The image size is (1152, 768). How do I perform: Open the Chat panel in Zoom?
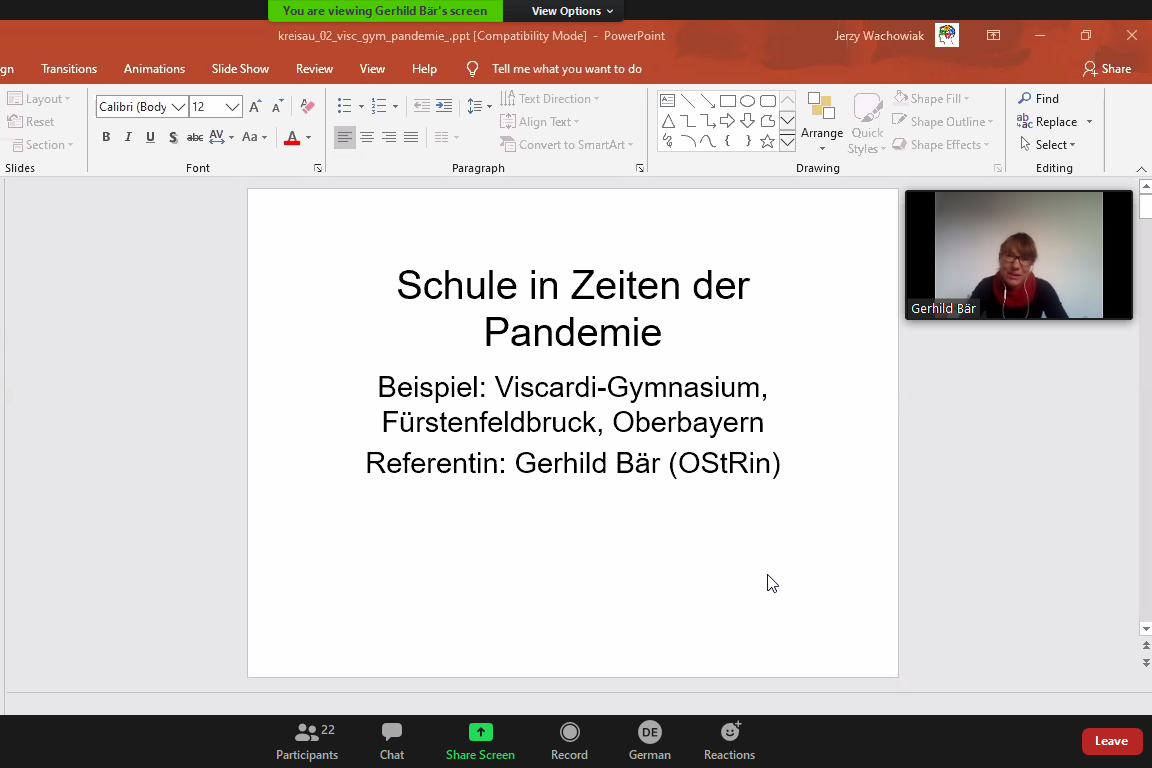pos(392,741)
